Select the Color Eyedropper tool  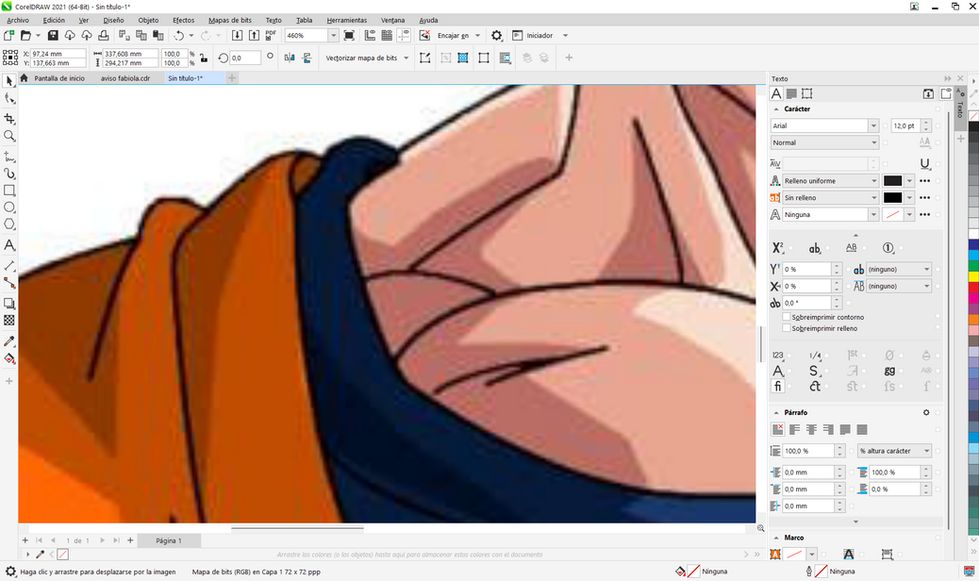click(x=9, y=341)
